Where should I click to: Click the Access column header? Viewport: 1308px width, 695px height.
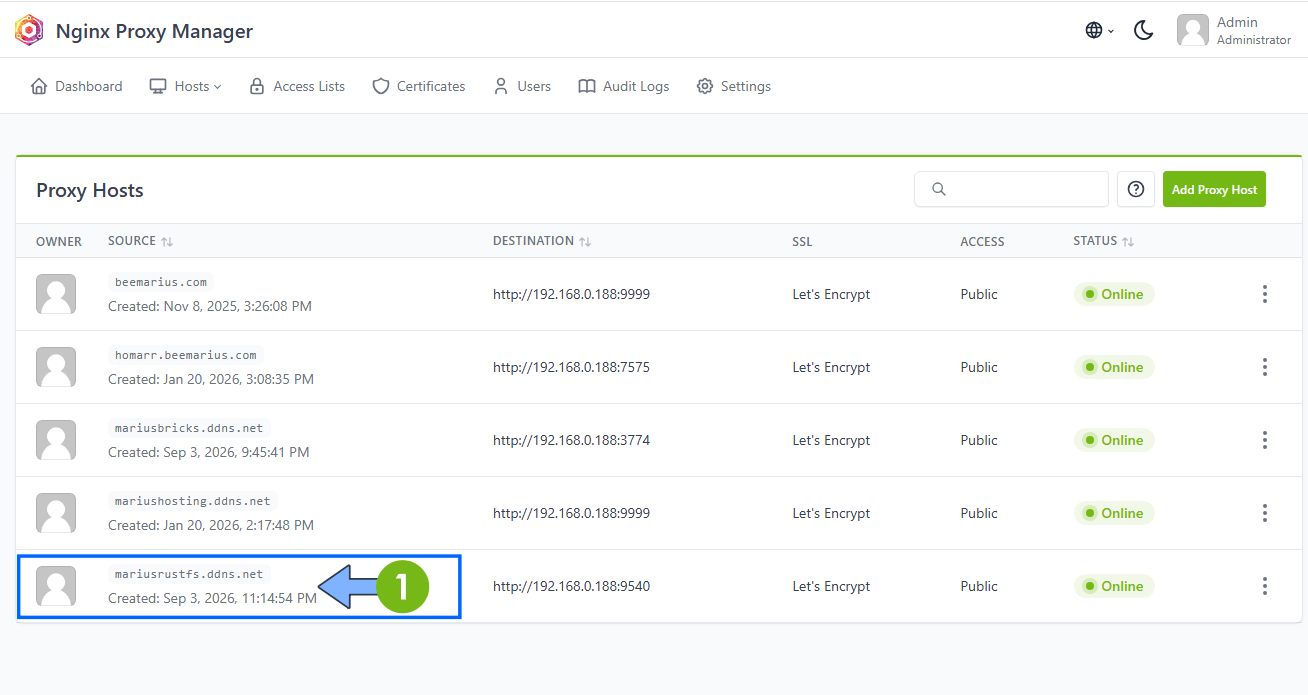982,241
